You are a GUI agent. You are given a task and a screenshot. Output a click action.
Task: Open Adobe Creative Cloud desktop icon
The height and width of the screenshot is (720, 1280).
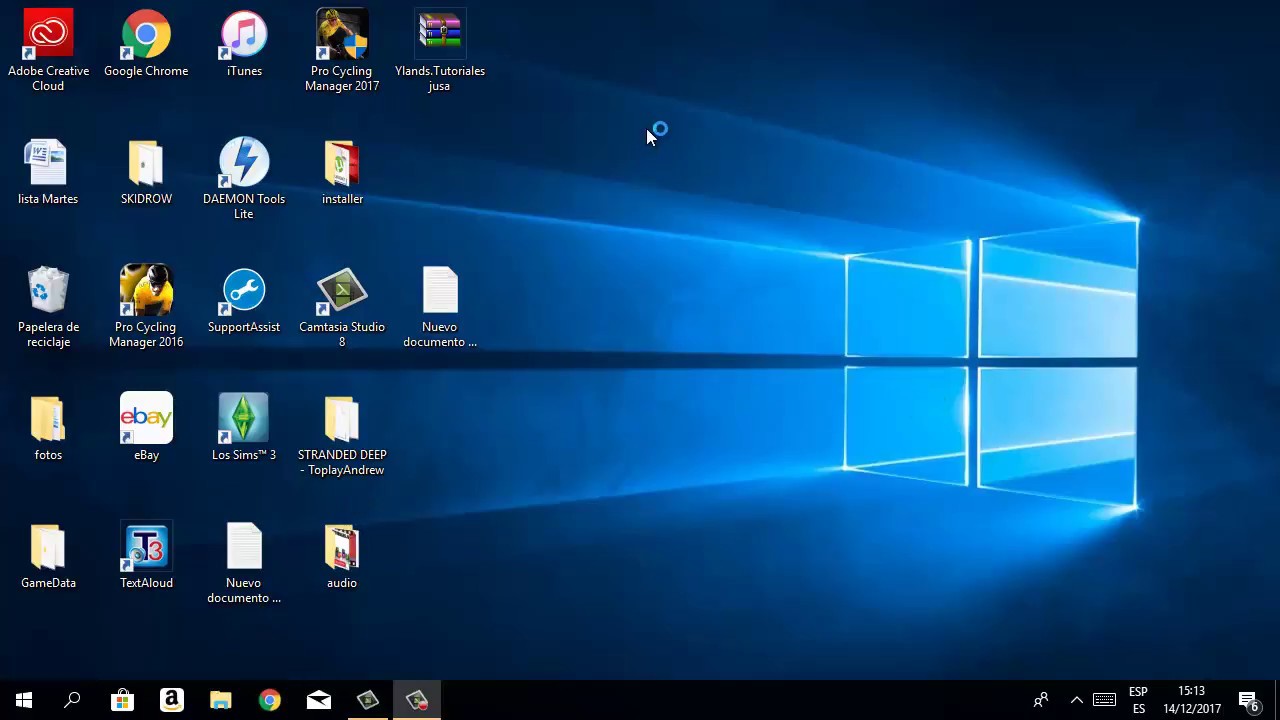coord(48,50)
